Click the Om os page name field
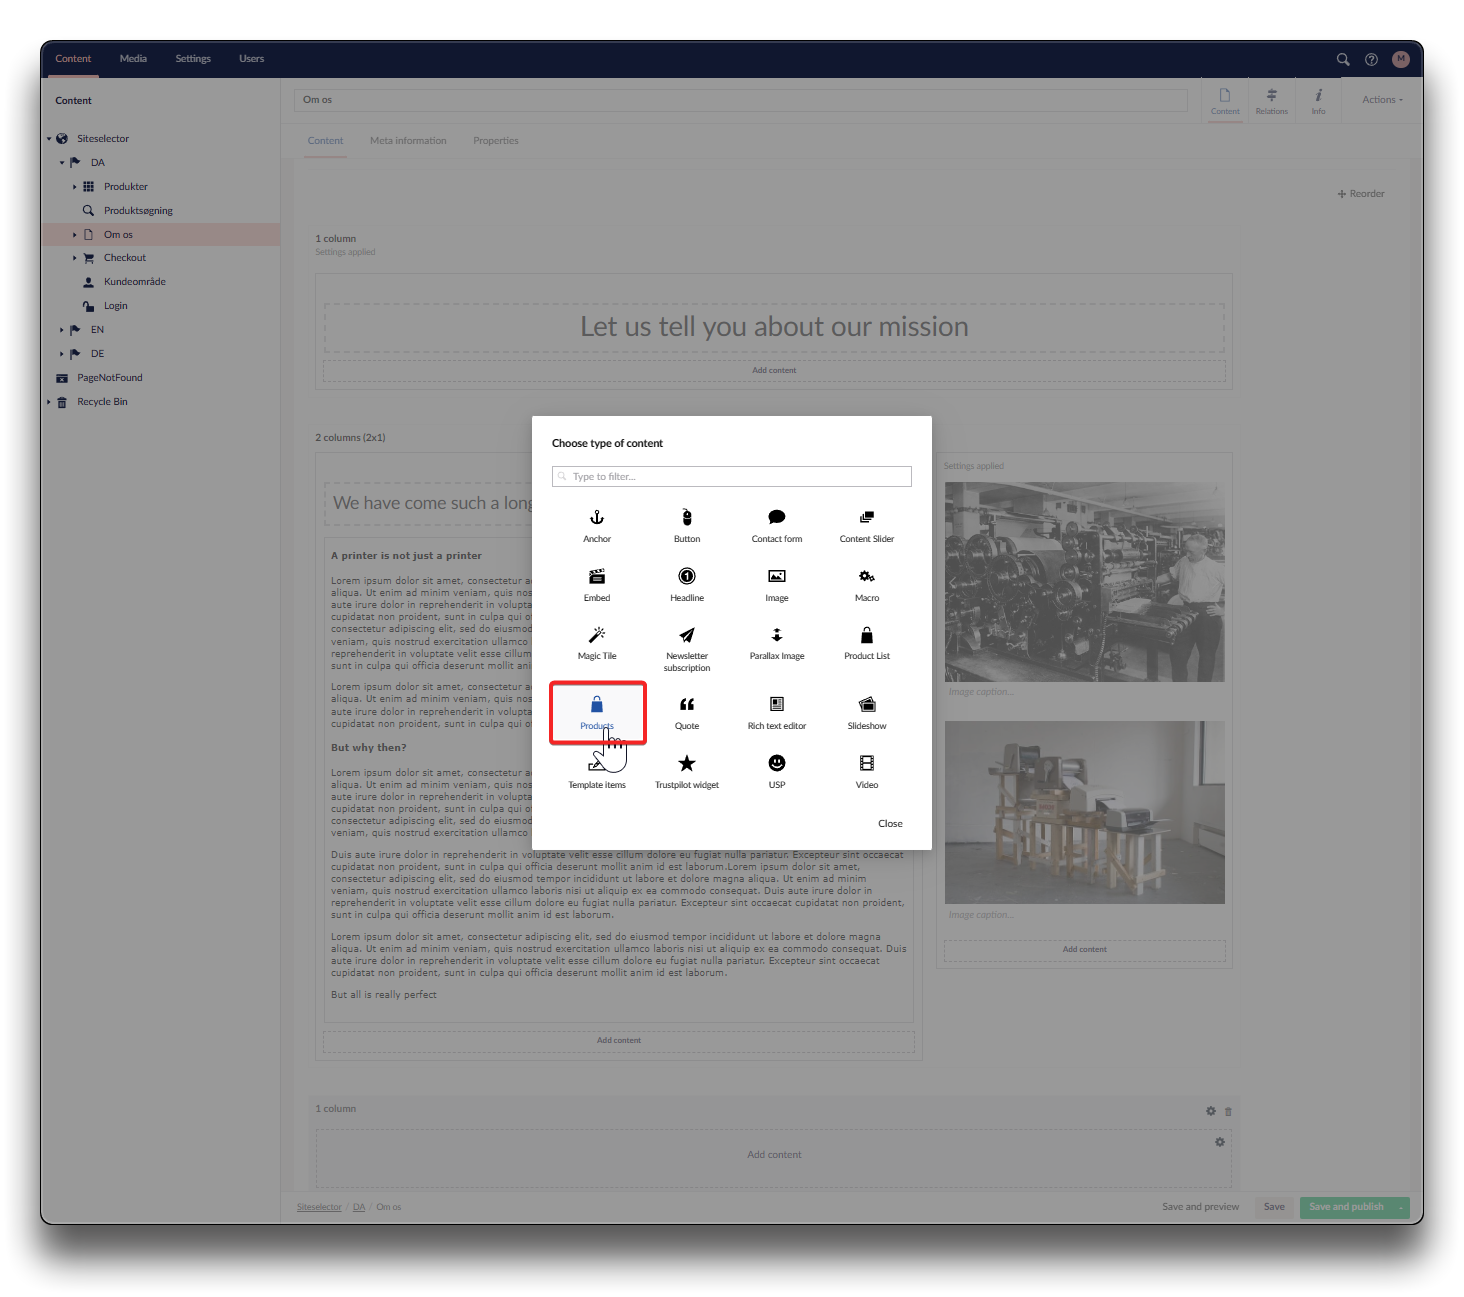 pyautogui.click(x=741, y=100)
